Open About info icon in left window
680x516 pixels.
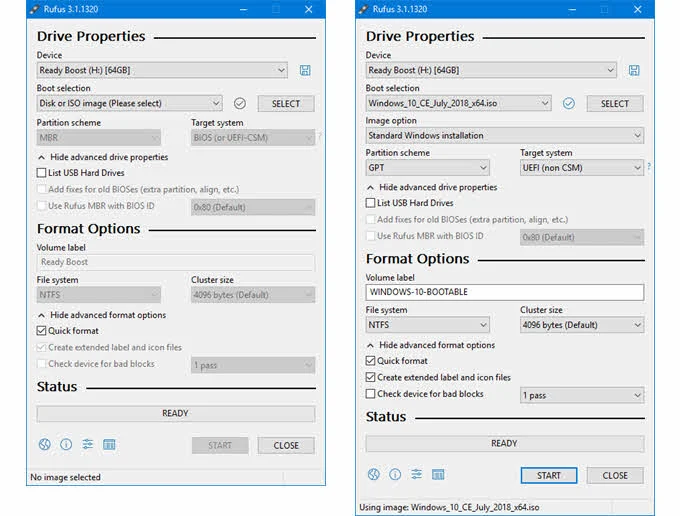[x=66, y=444]
